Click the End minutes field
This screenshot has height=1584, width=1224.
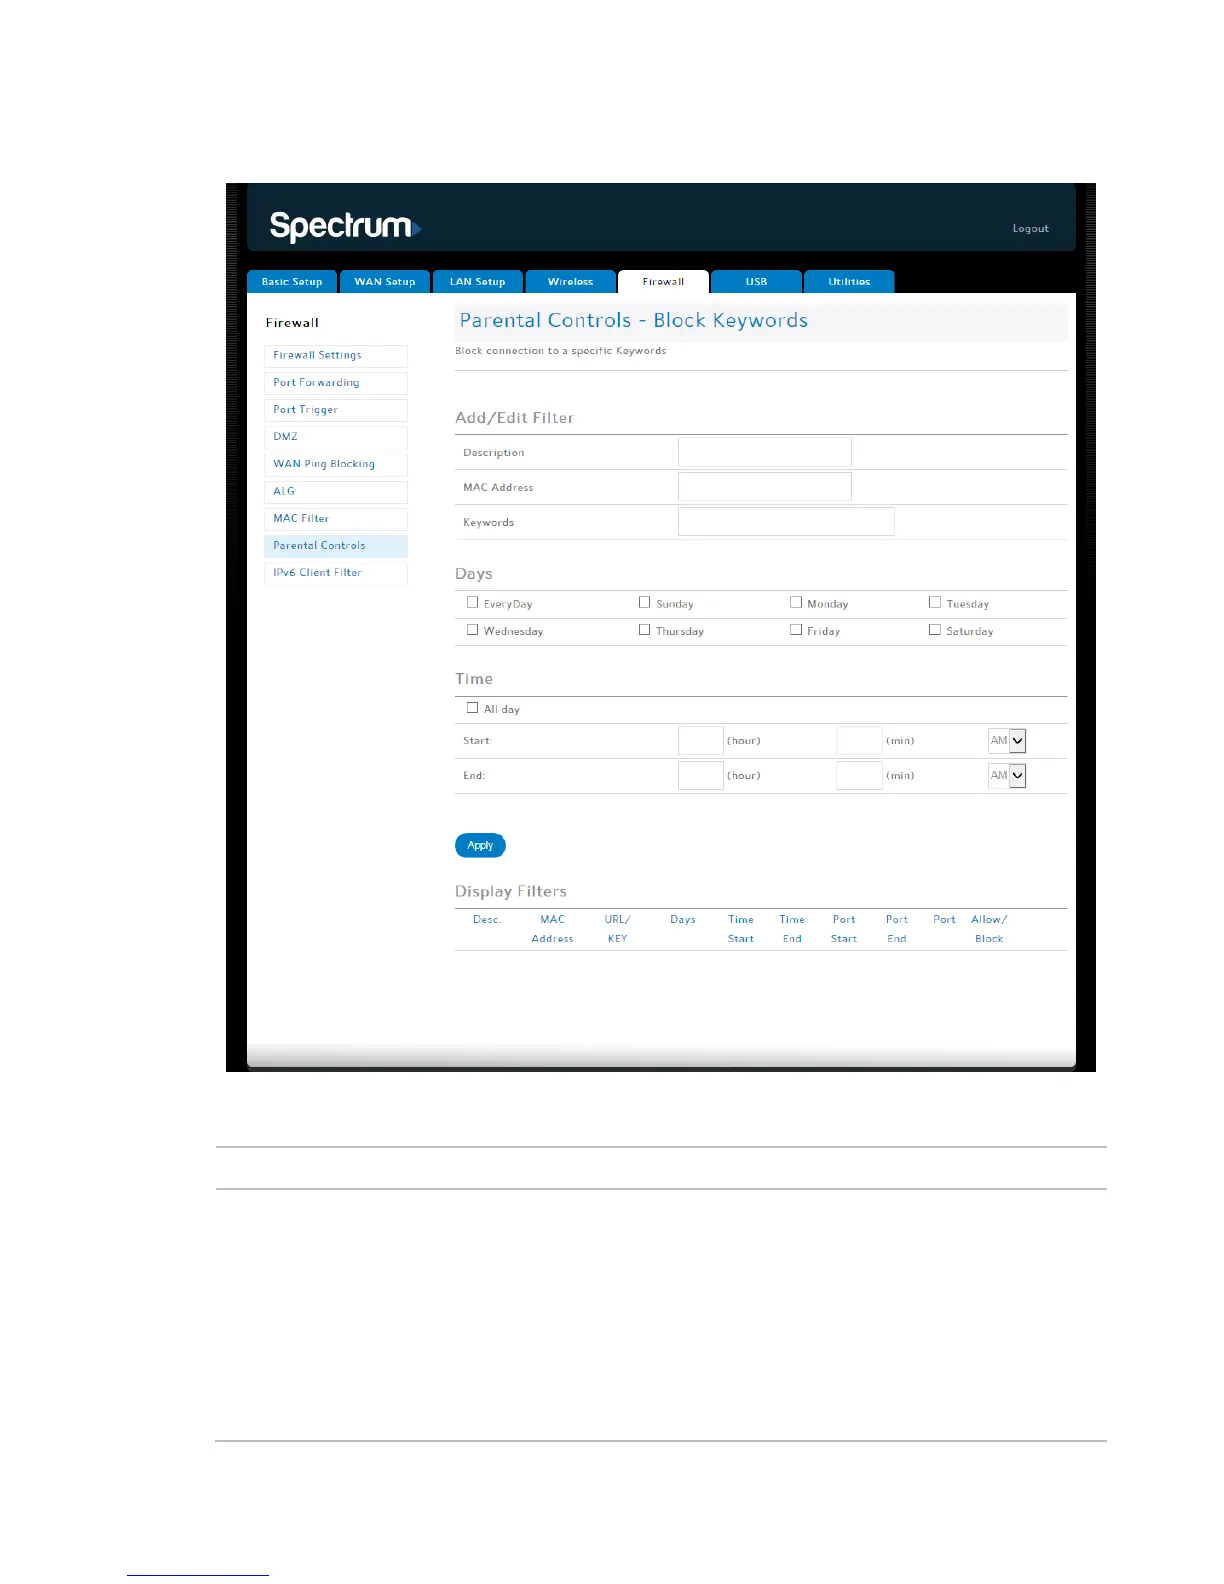pos(859,776)
